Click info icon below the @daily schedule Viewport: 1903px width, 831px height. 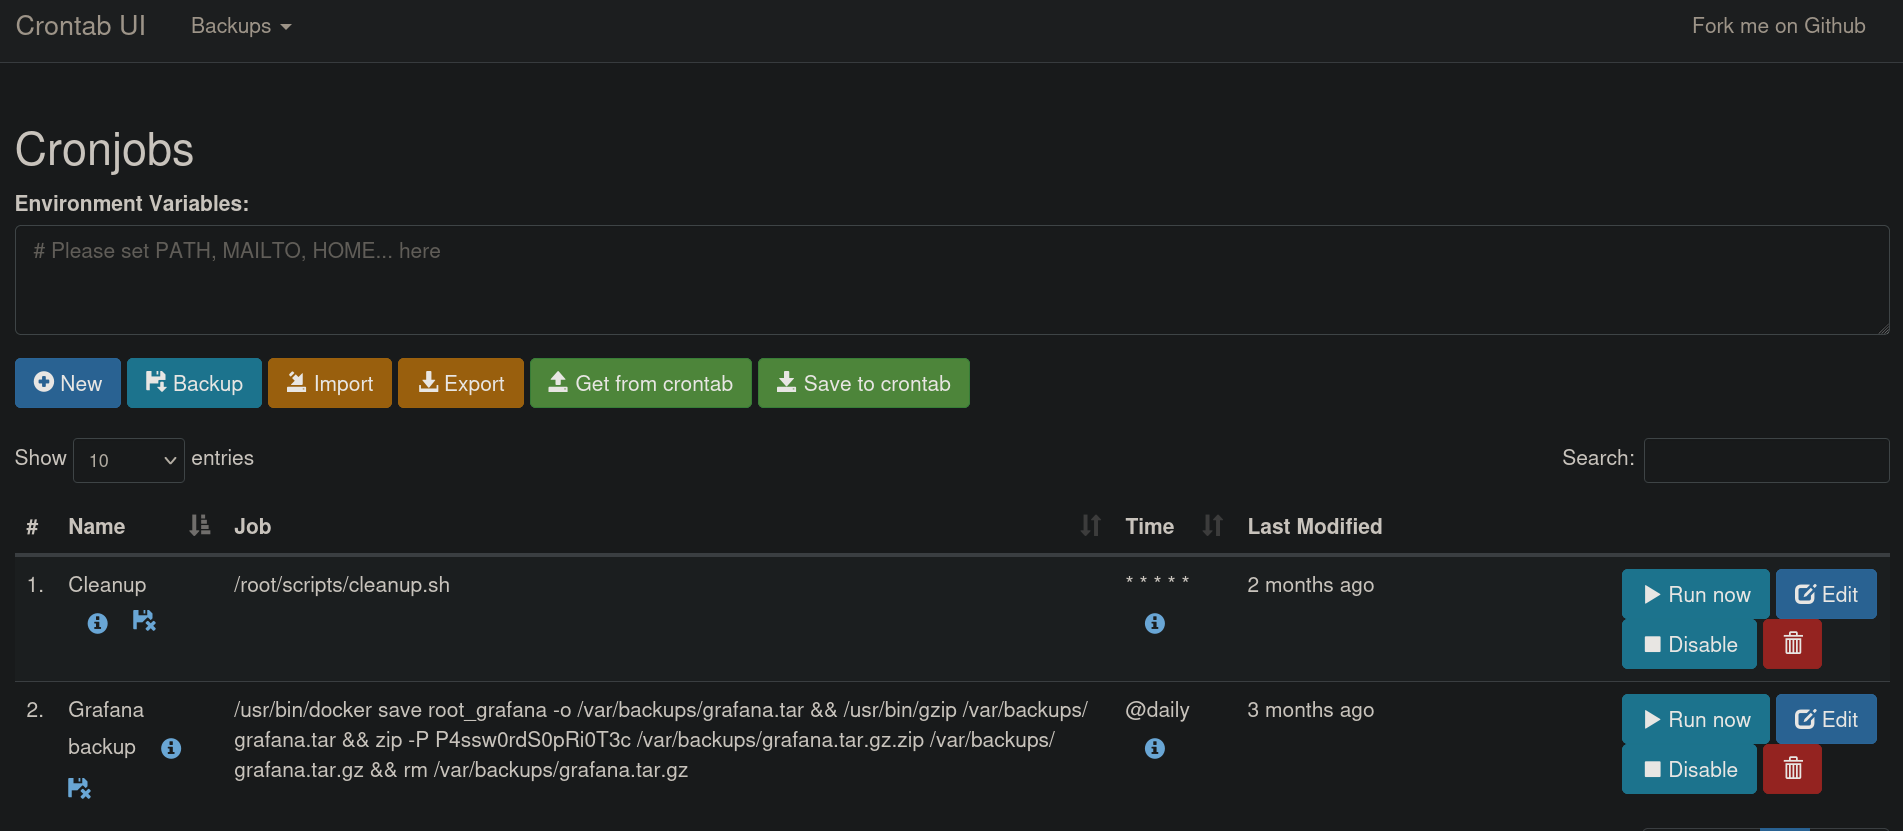coord(1154,748)
